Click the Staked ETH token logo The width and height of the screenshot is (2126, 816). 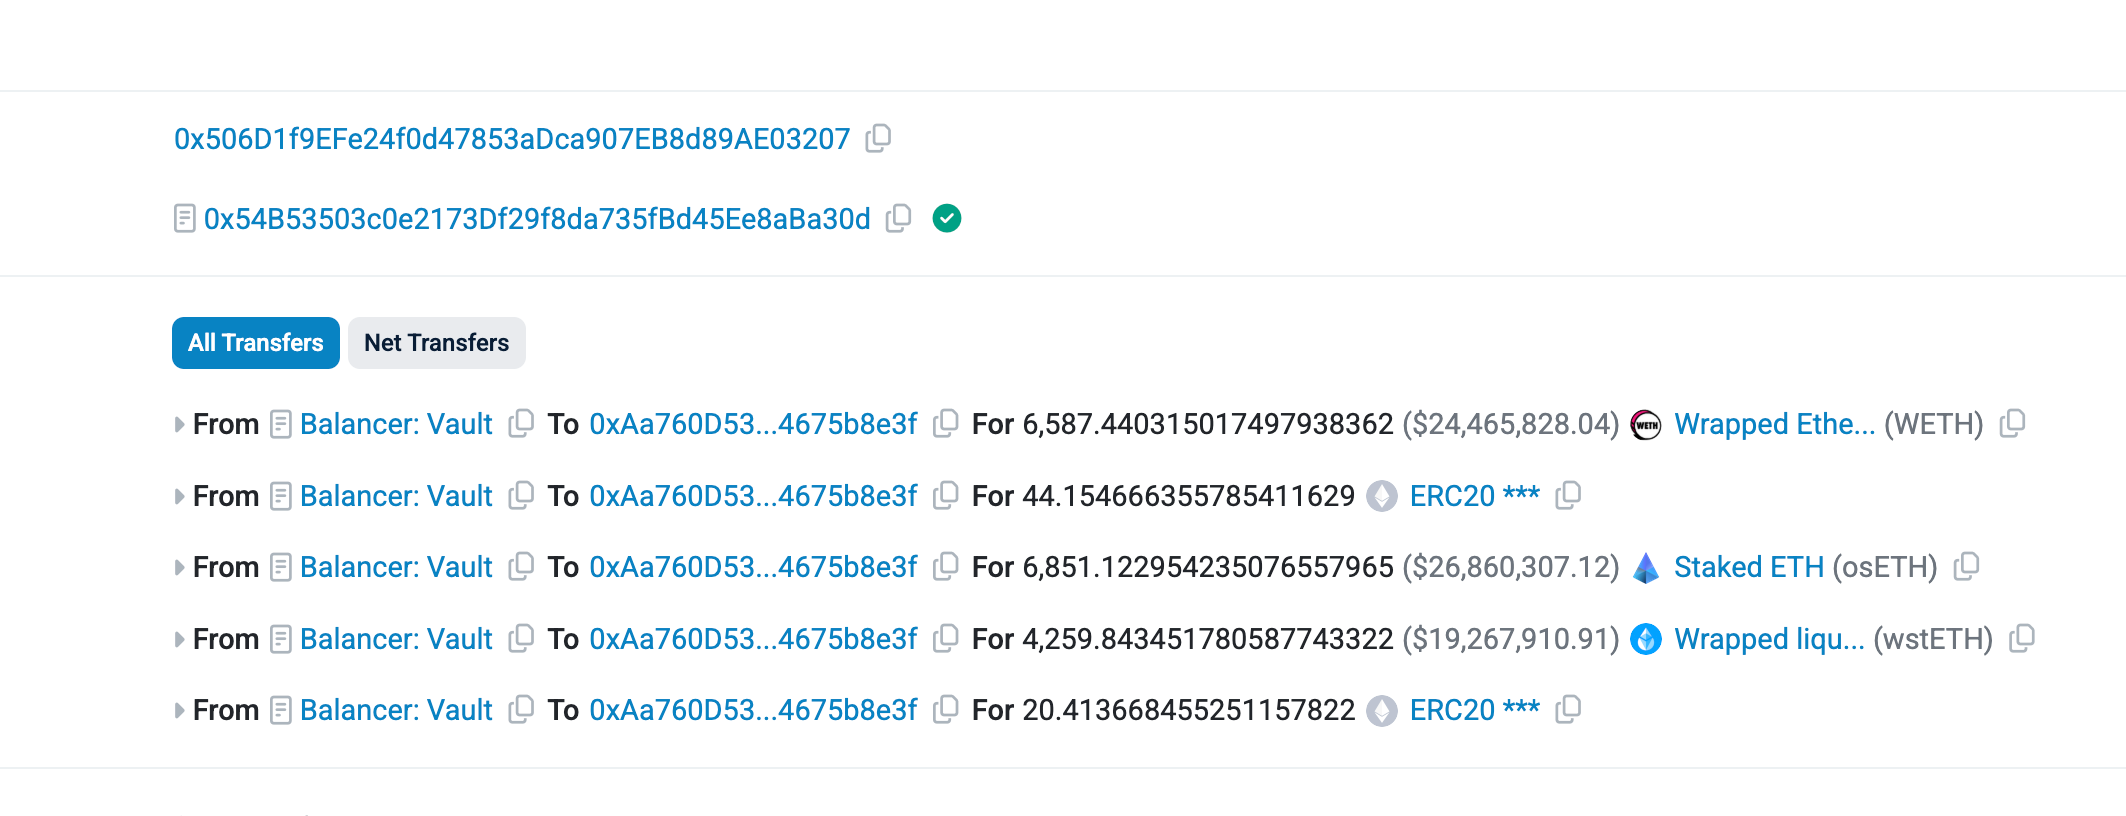(x=1646, y=568)
